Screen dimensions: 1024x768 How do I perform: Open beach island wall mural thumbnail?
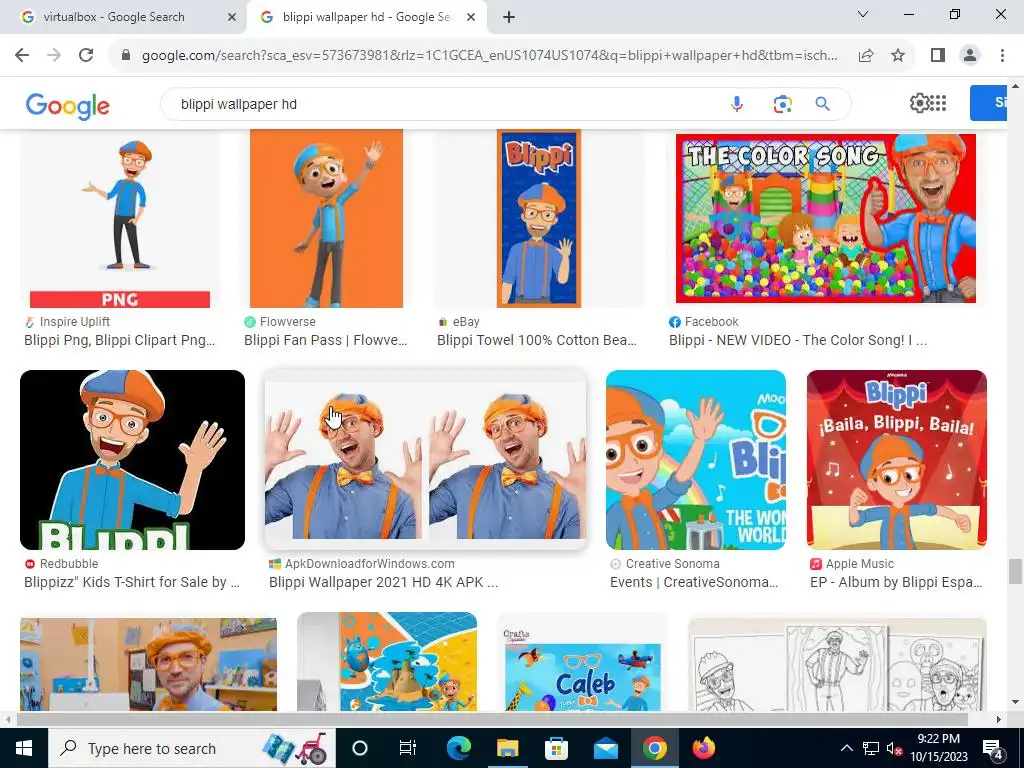[387, 662]
